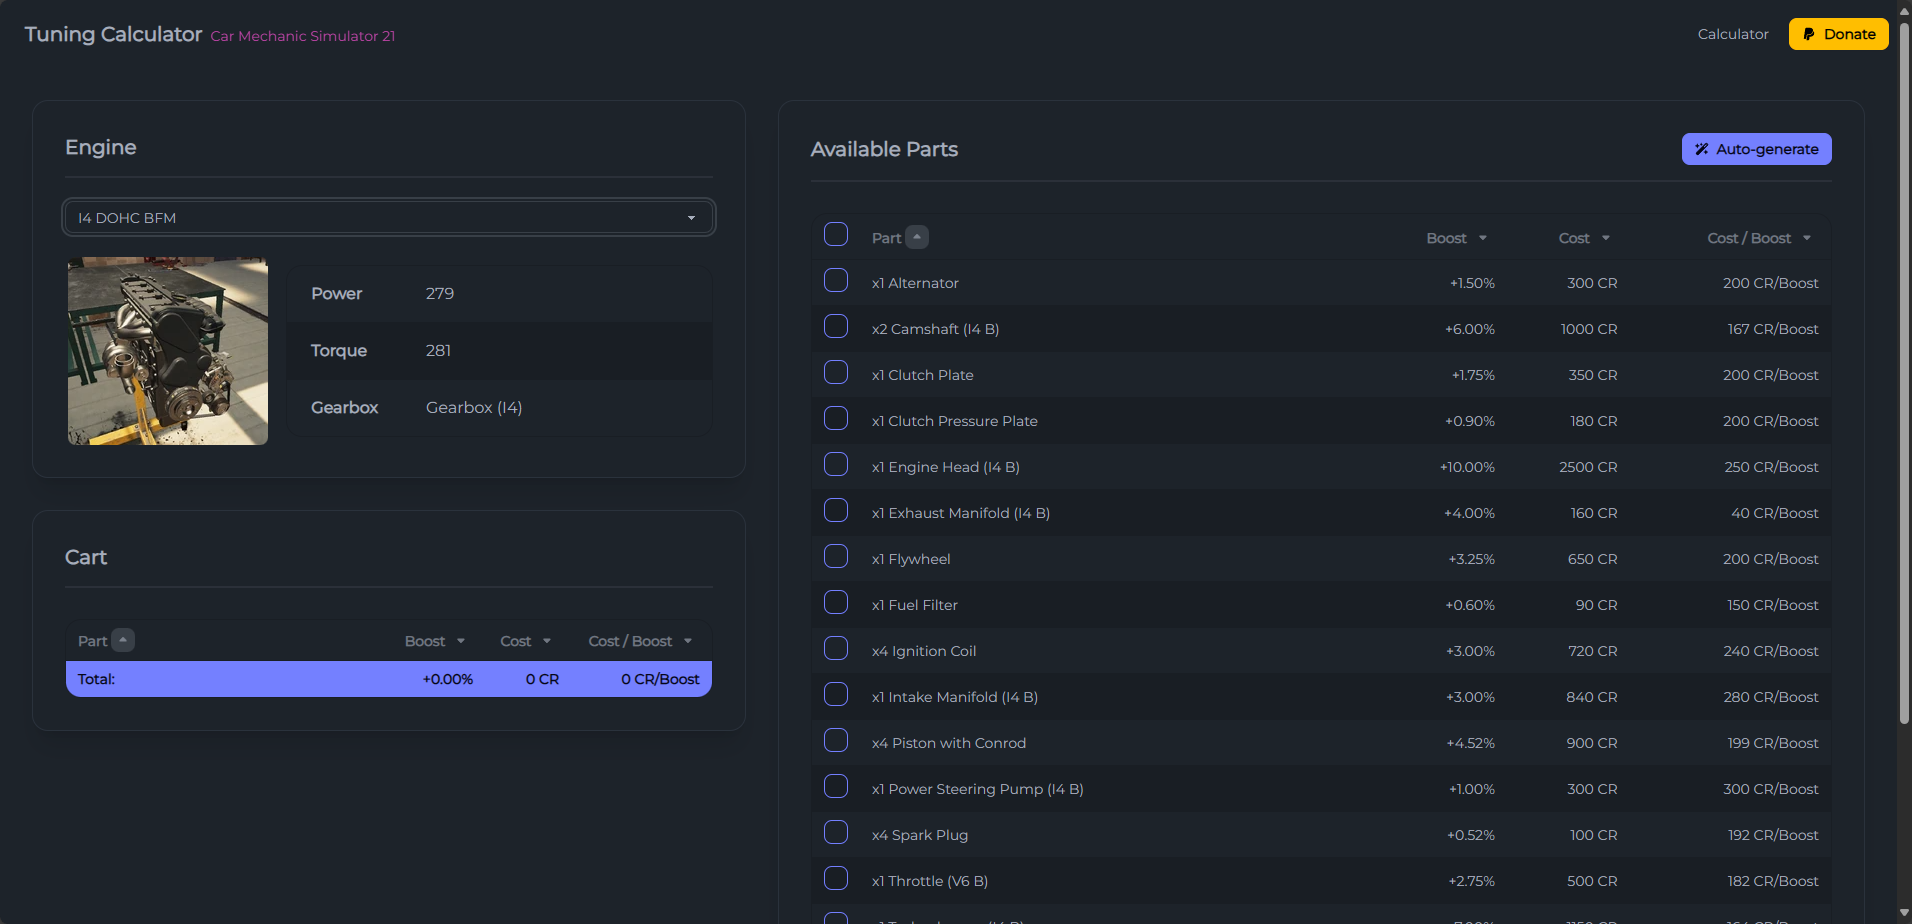Click the 2500 CR cost value

[x=1588, y=467]
